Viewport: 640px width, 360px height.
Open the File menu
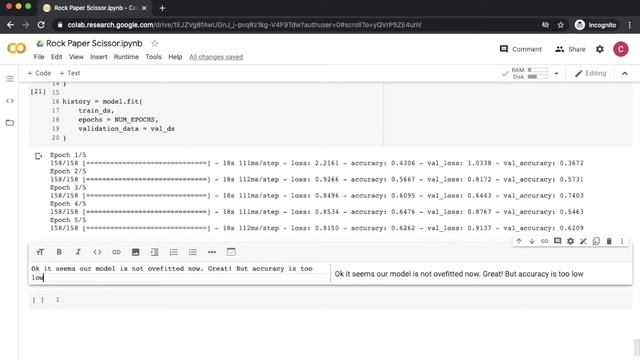point(39,57)
